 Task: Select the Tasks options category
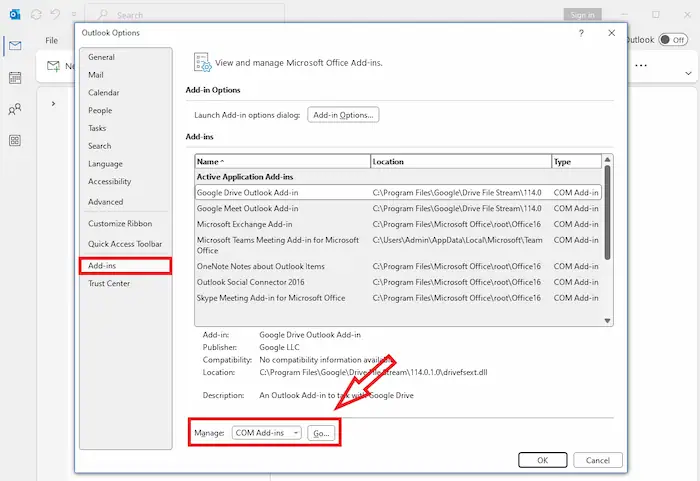[x=97, y=128]
